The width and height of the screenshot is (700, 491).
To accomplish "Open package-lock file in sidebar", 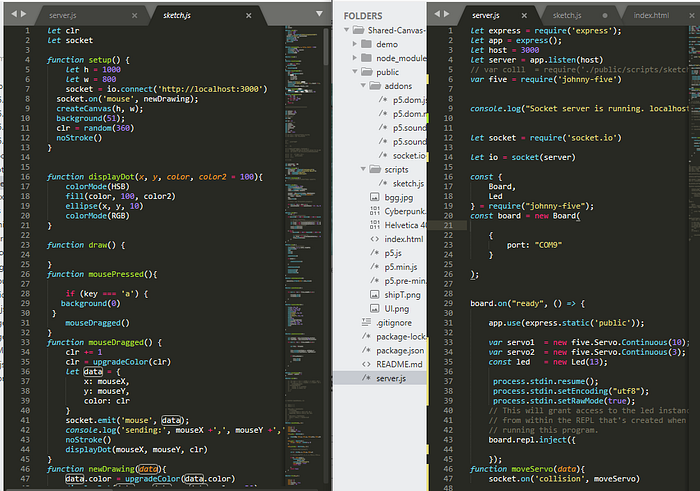I will pos(401,337).
